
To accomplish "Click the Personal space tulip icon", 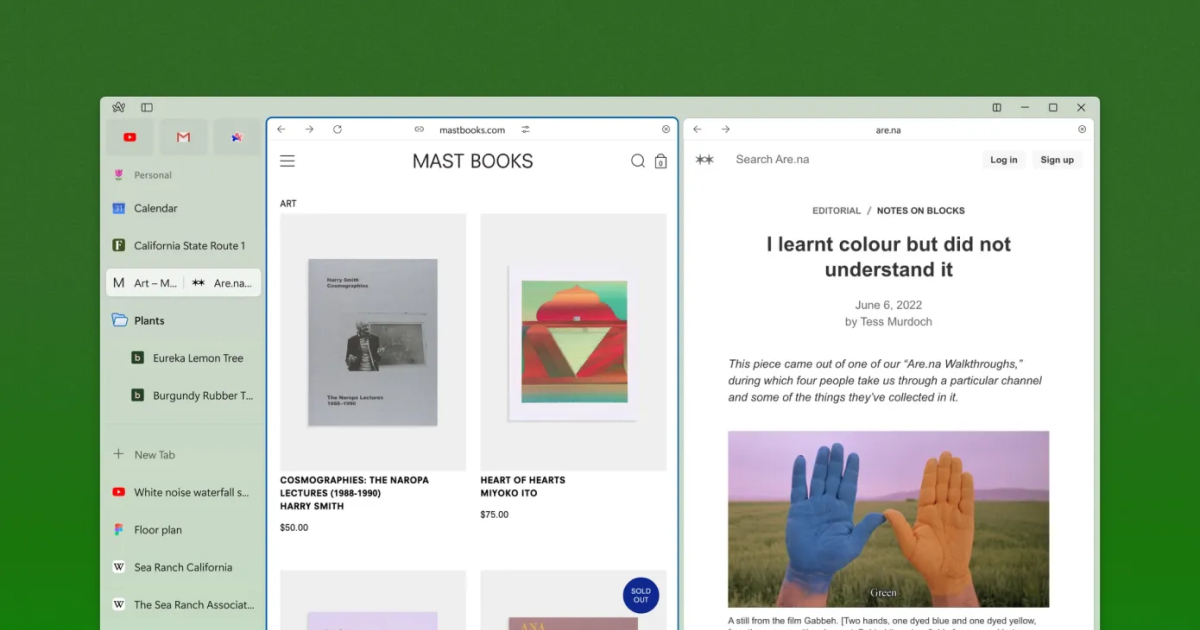I will (119, 175).
